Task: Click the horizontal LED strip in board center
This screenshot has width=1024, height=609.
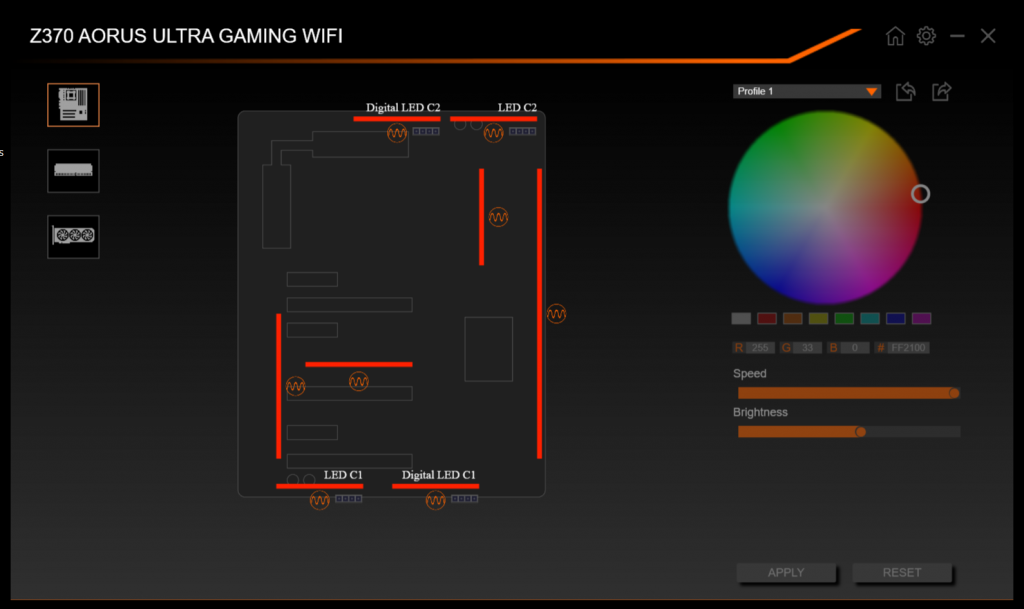Action: click(x=359, y=364)
